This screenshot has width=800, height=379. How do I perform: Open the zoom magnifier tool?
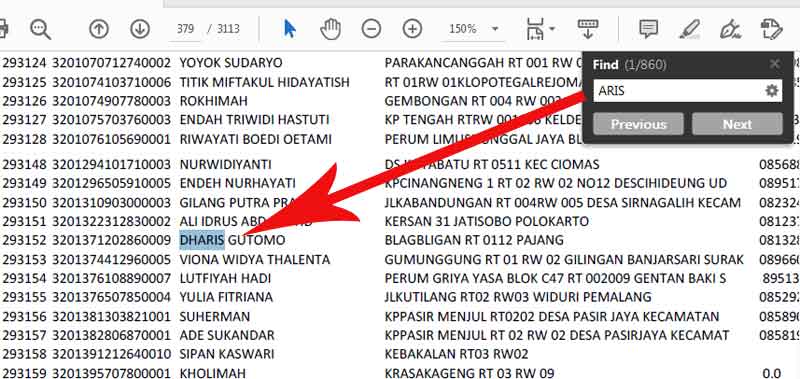point(40,29)
